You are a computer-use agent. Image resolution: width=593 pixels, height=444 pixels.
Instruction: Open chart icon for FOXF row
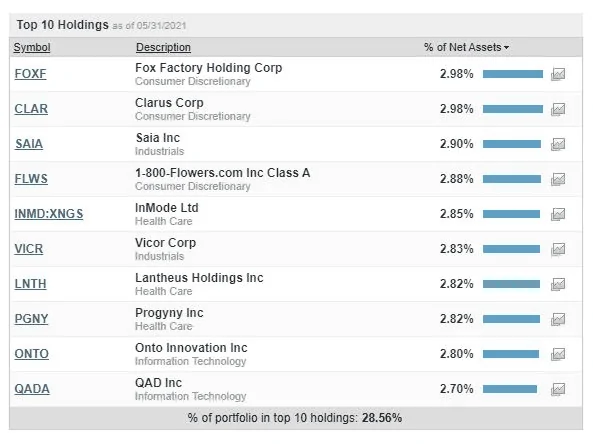(558, 74)
